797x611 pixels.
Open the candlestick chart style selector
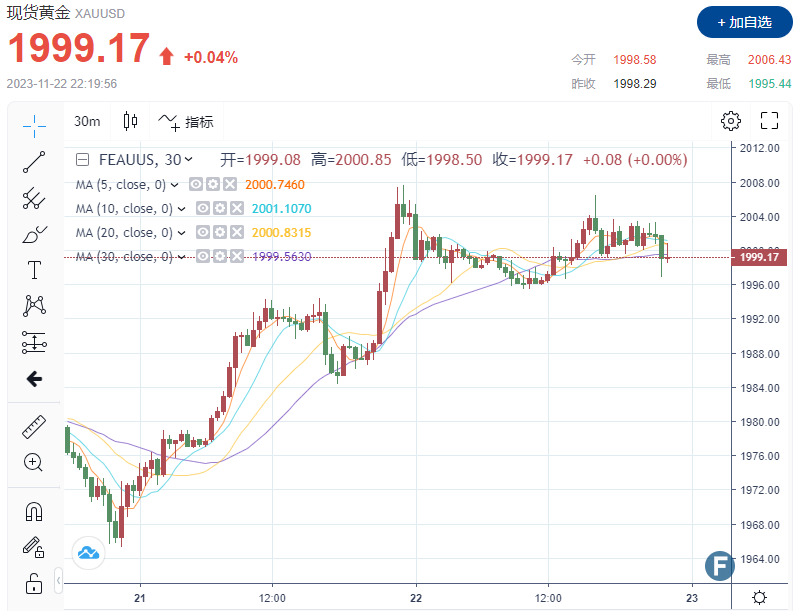pyautogui.click(x=130, y=122)
